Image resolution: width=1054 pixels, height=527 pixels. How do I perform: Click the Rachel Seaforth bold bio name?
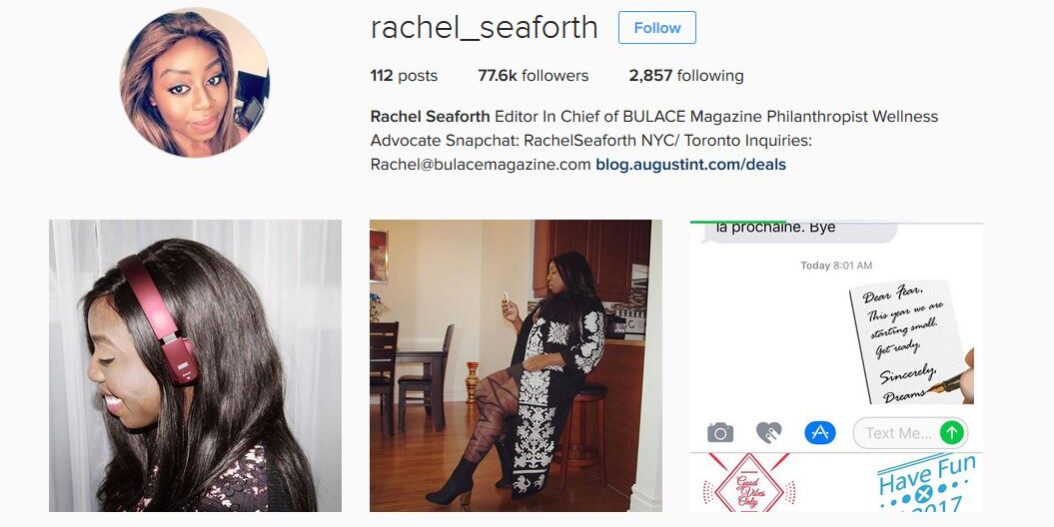[430, 116]
